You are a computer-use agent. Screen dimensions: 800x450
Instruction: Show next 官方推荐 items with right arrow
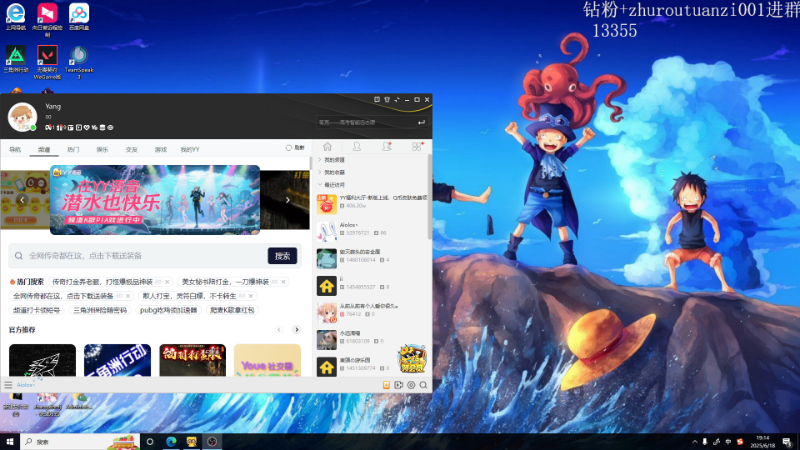pyautogui.click(x=296, y=330)
